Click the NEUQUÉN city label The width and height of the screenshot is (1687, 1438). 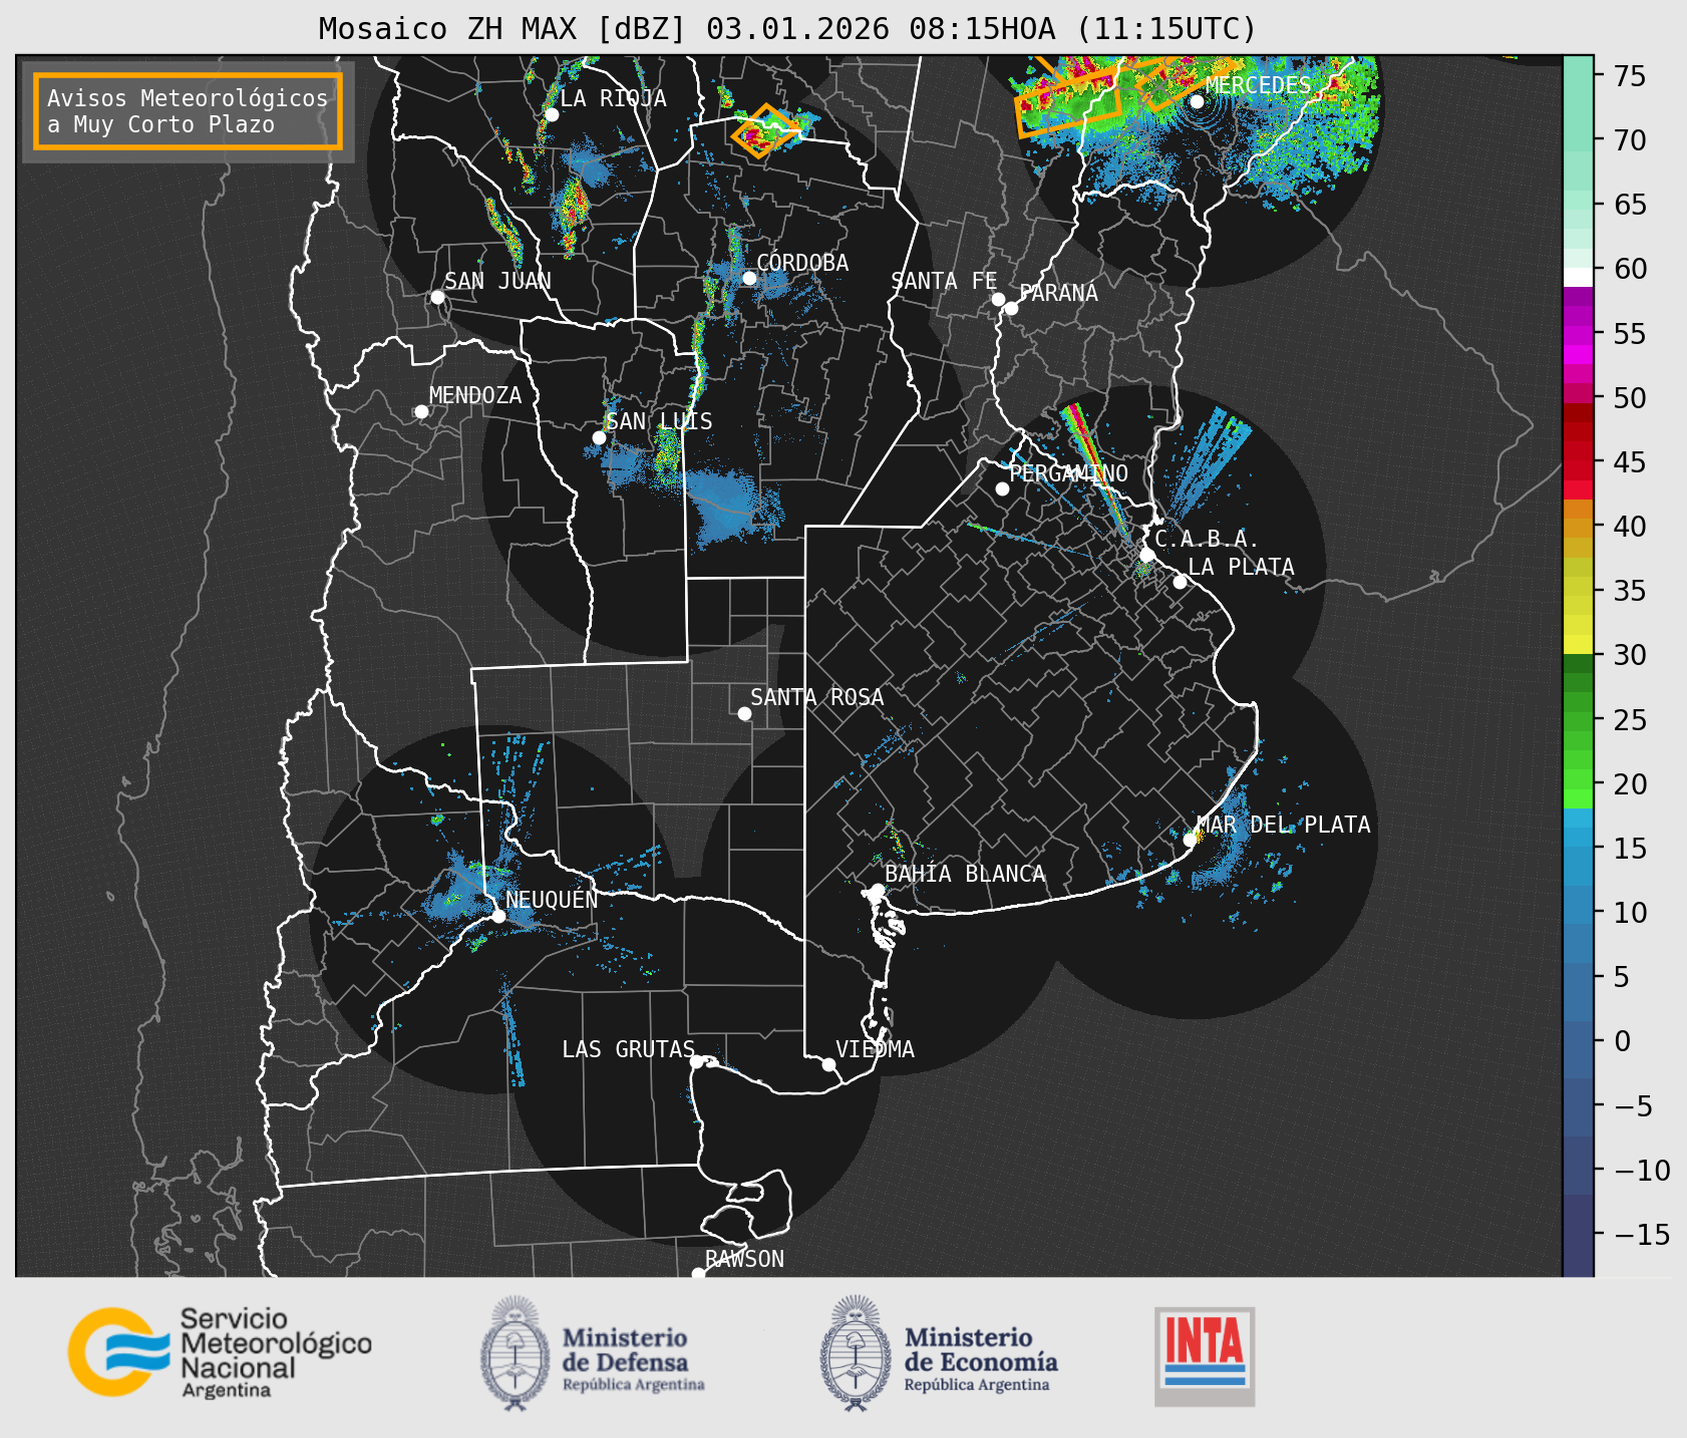pos(552,900)
